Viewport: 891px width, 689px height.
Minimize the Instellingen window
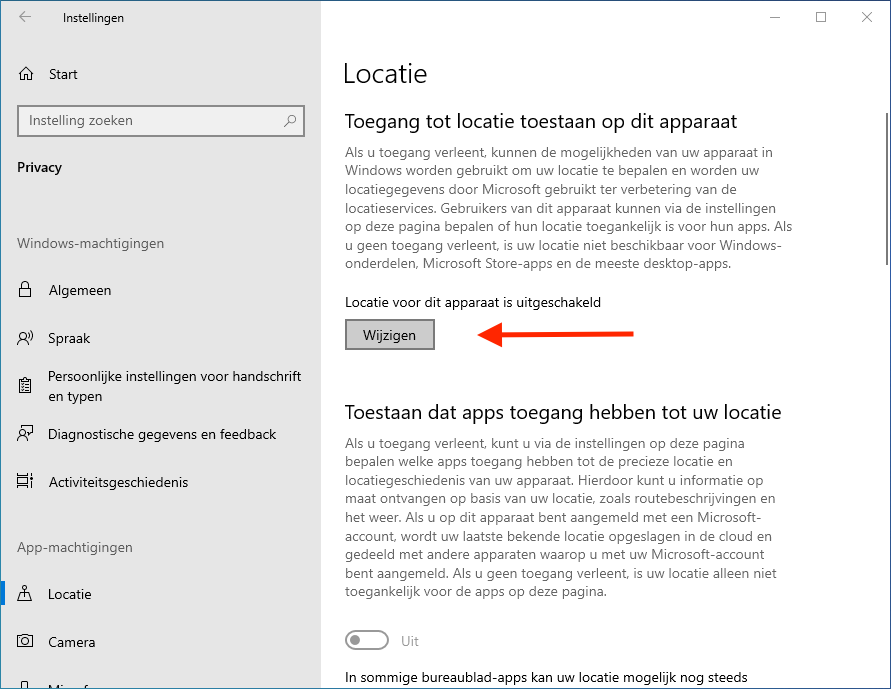[775, 17]
